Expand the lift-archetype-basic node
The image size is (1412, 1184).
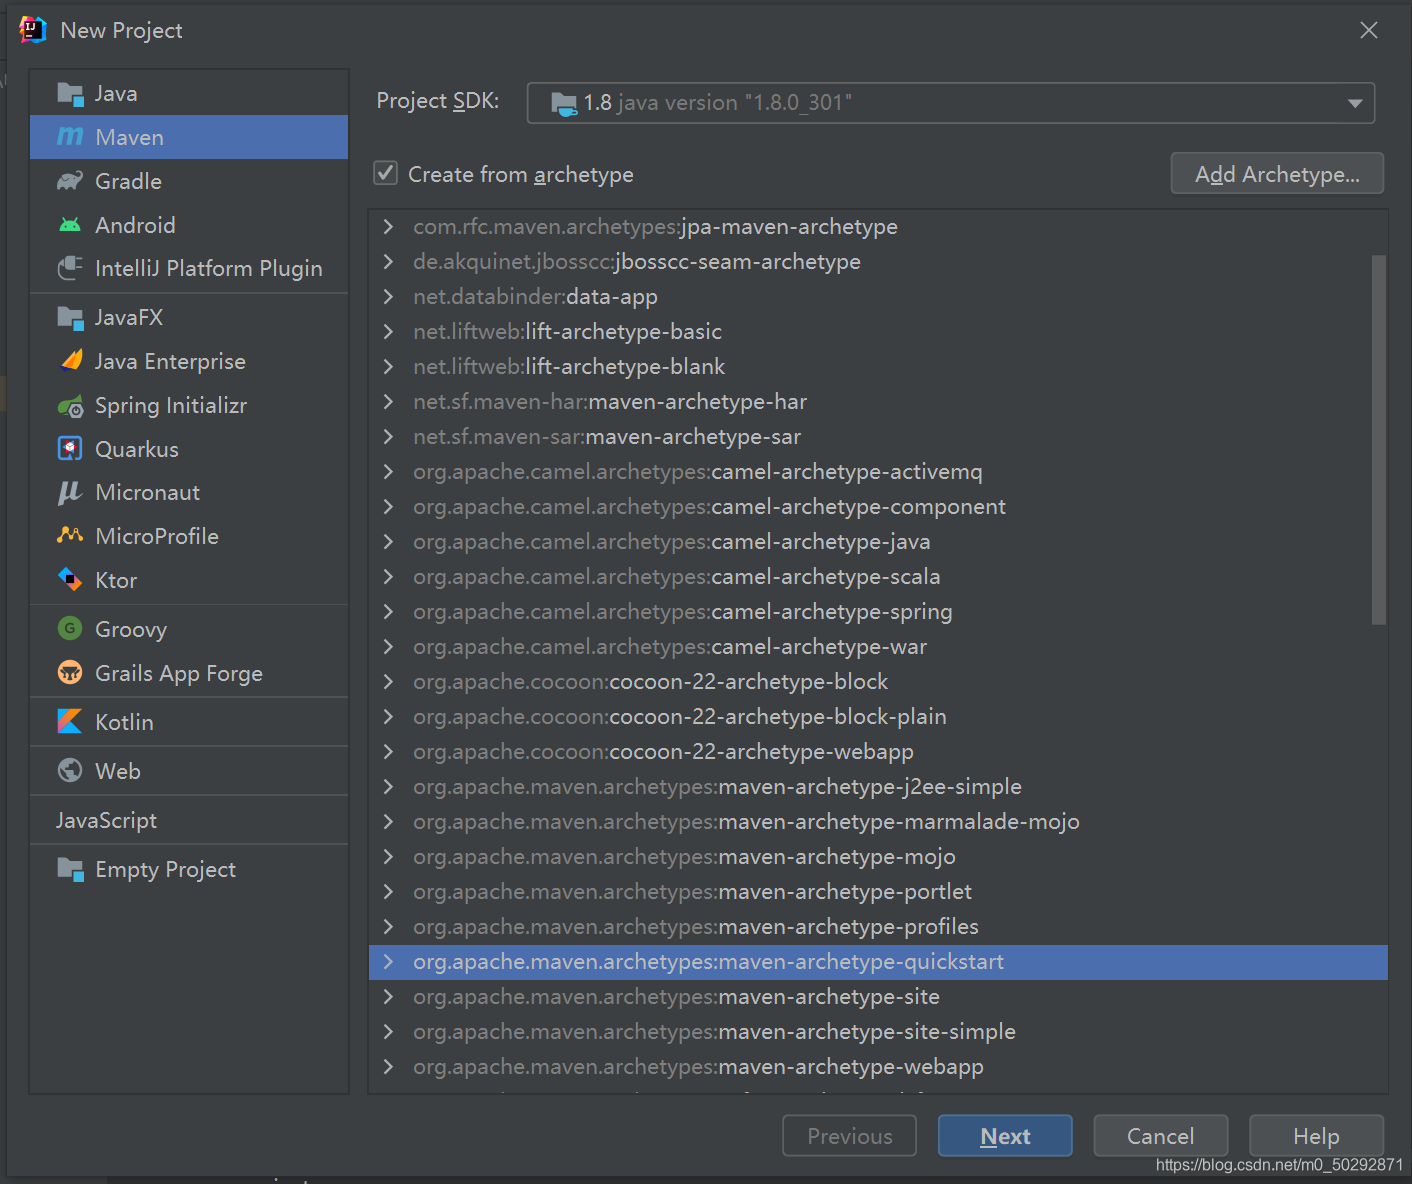pyautogui.click(x=389, y=332)
